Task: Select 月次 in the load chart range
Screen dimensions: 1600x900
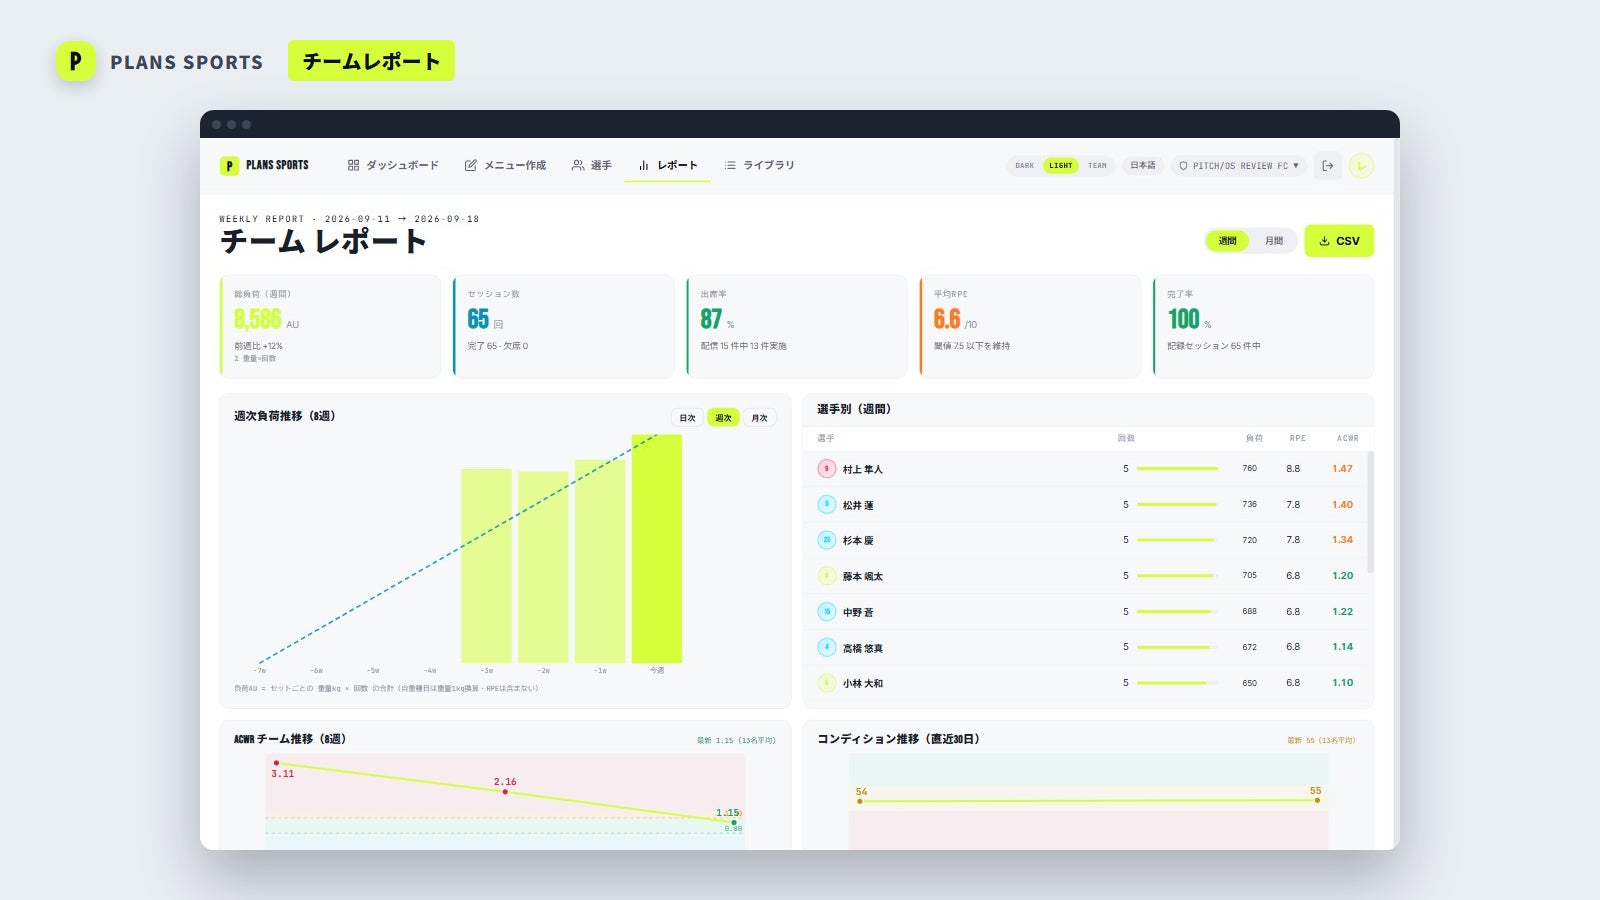Action: coord(759,418)
